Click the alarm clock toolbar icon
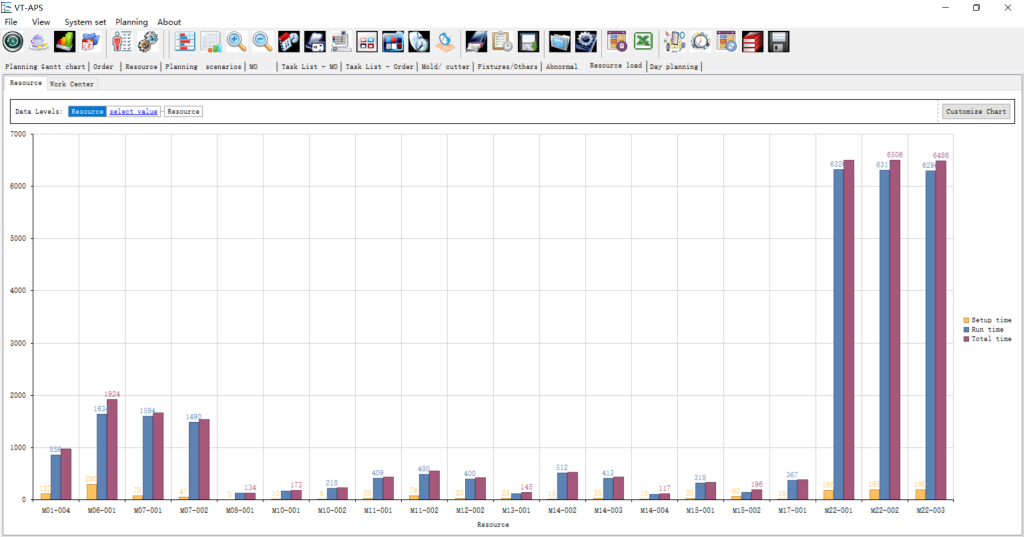This screenshot has width=1024, height=537. tap(700, 41)
